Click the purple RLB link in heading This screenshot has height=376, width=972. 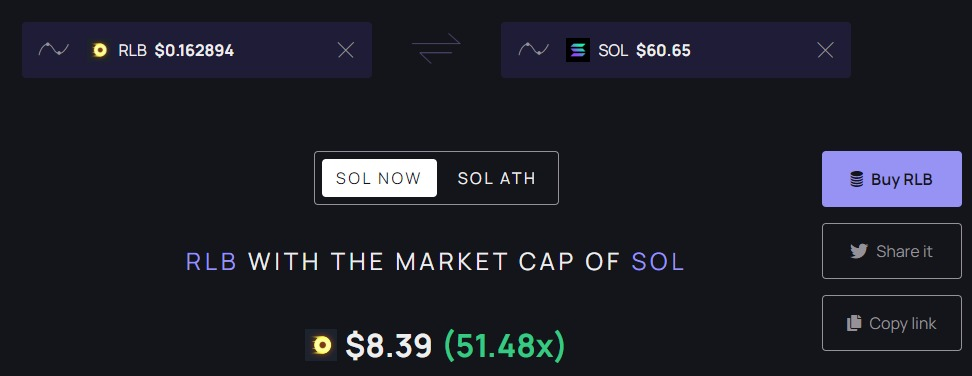coord(211,262)
